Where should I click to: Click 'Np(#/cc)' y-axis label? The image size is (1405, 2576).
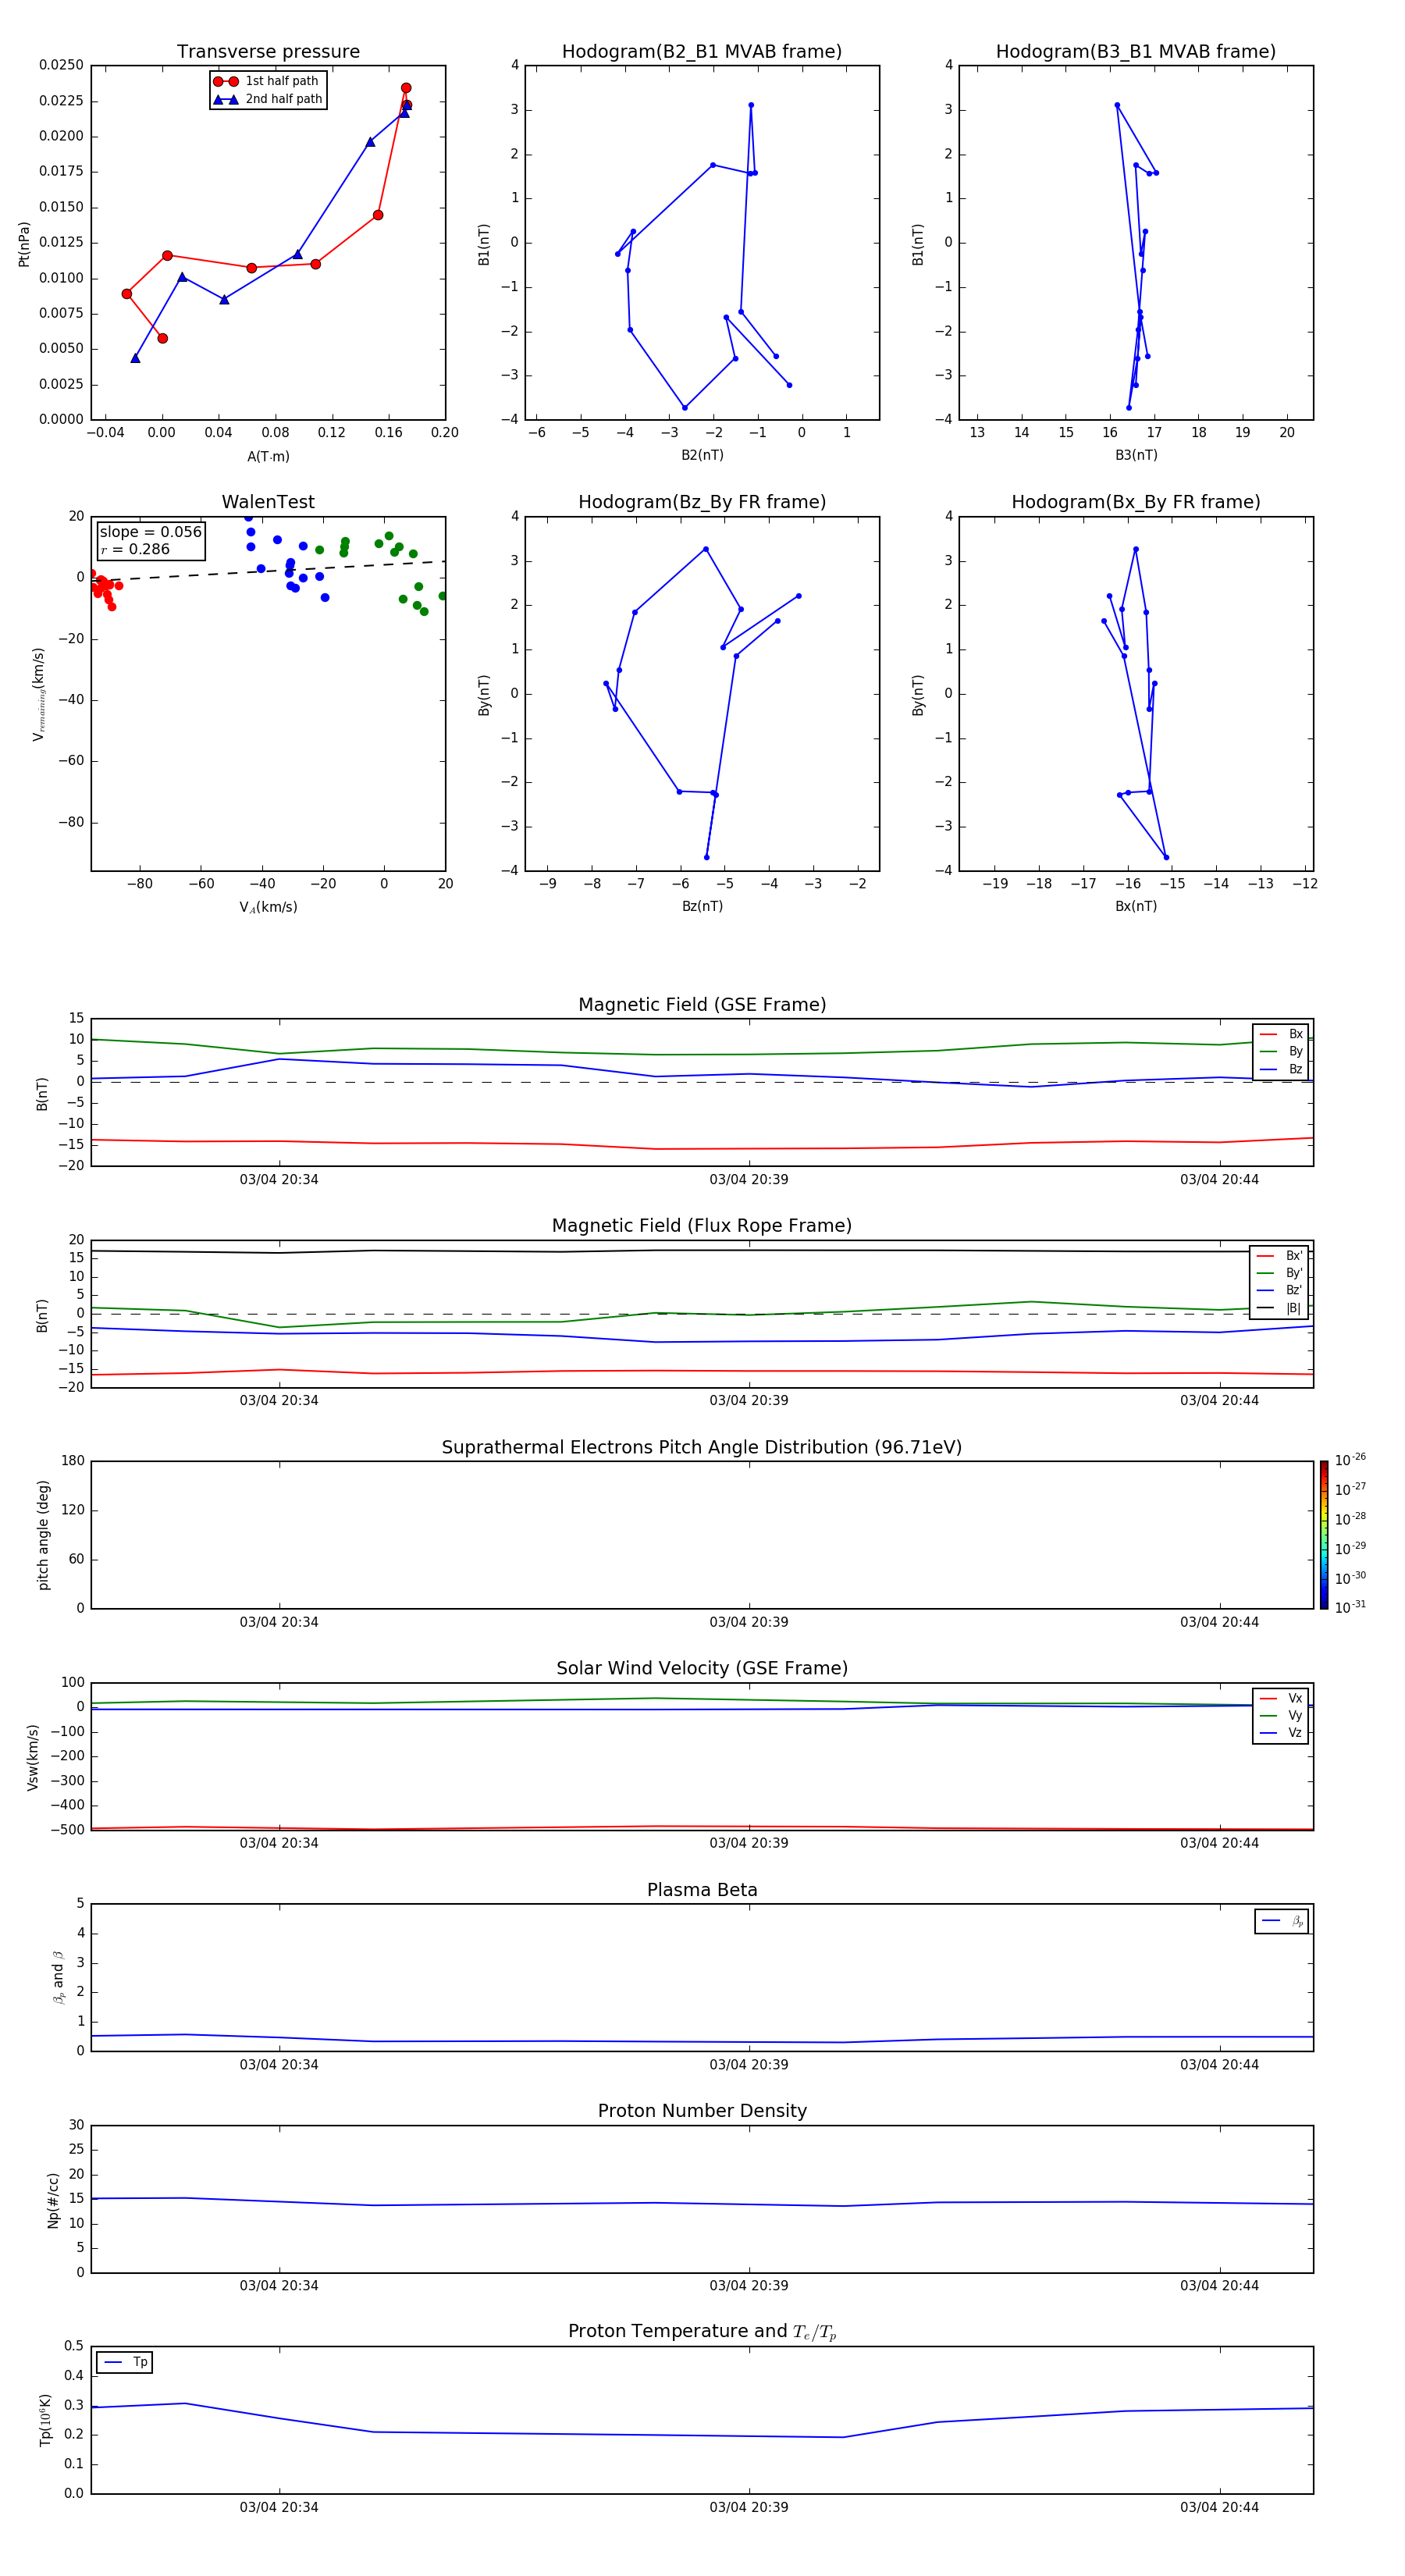tap(53, 2200)
